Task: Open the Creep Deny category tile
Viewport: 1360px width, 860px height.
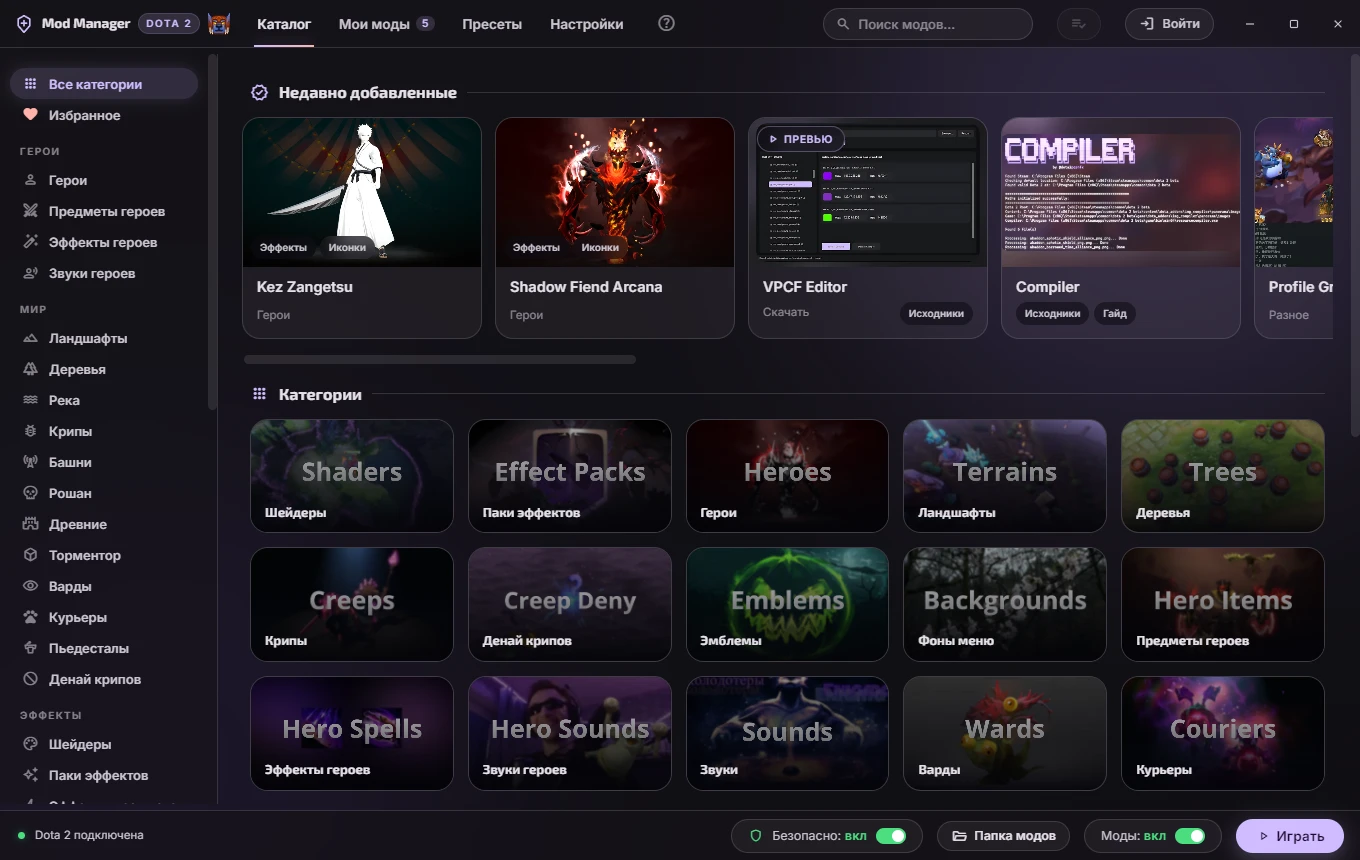Action: tap(570, 604)
